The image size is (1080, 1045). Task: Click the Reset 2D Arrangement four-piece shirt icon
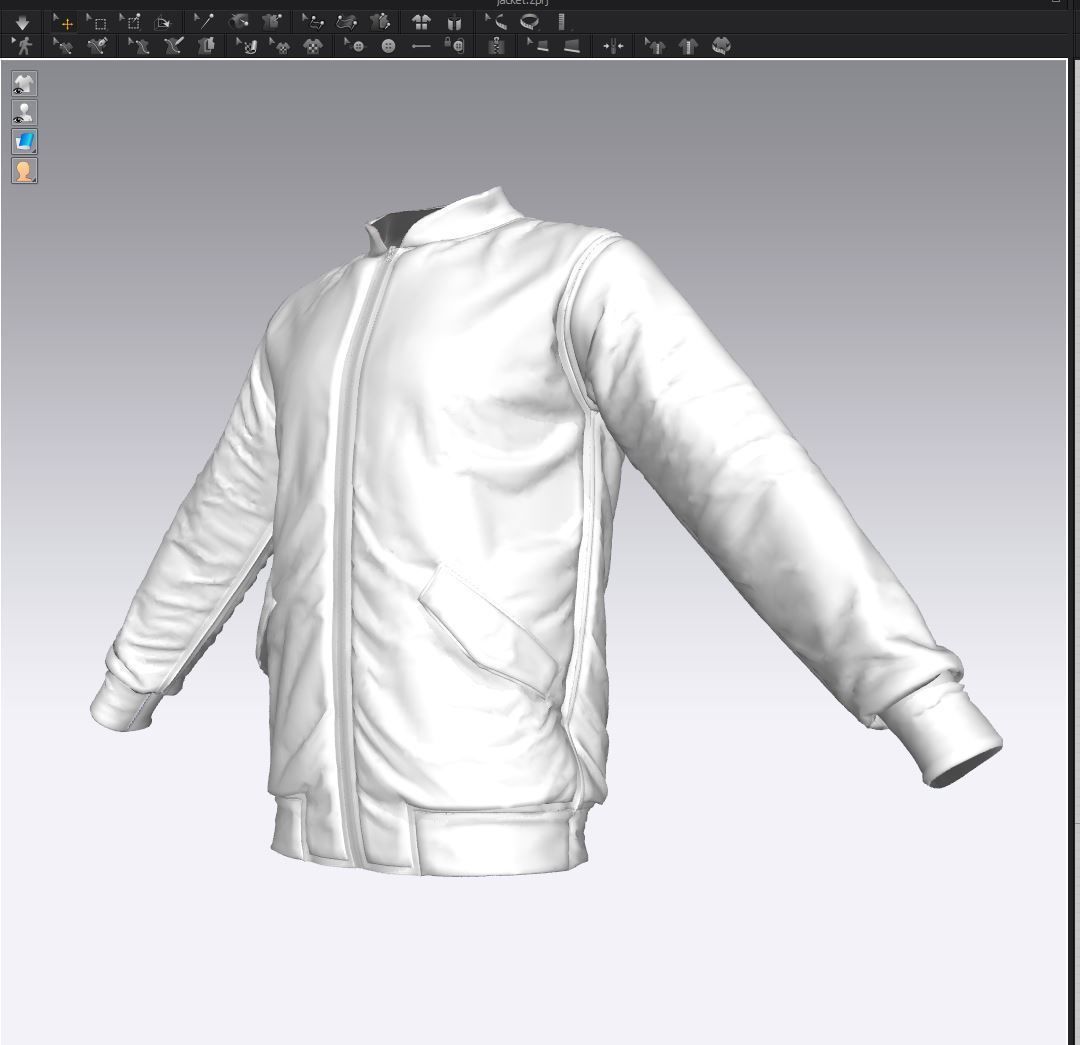pos(421,23)
